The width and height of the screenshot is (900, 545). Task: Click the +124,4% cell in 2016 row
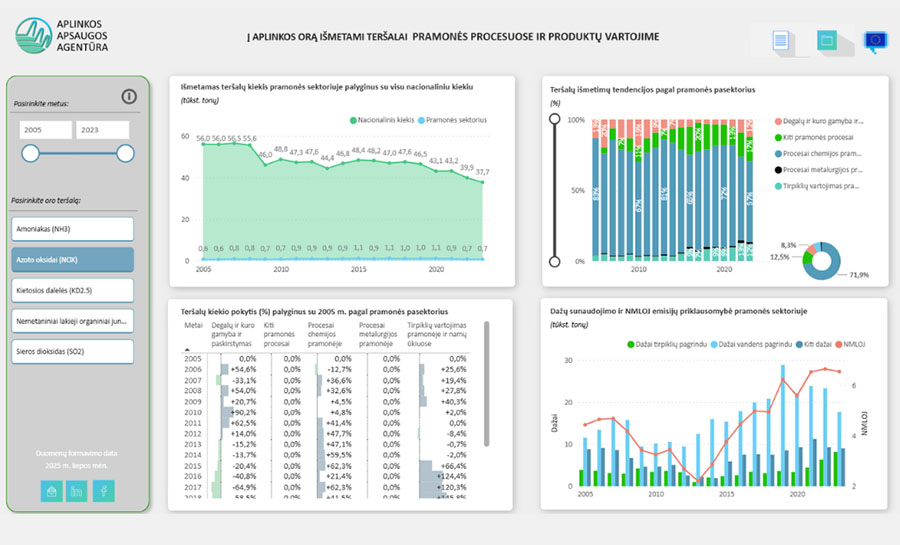coord(452,476)
